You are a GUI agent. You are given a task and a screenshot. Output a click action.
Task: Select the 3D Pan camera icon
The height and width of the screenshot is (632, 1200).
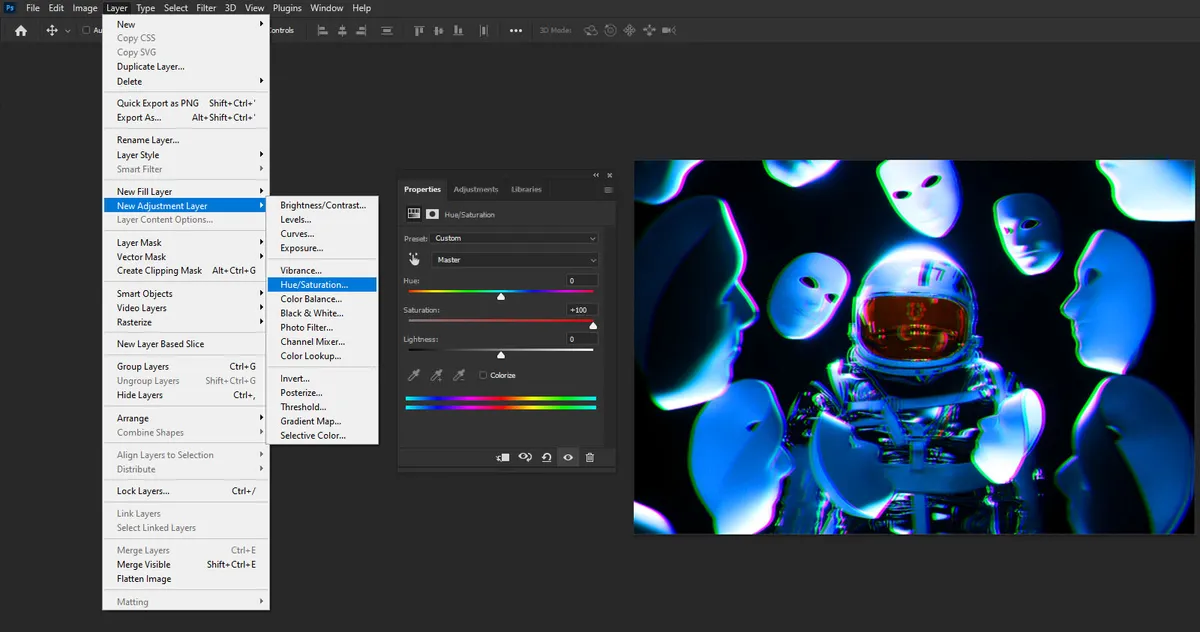pos(629,31)
